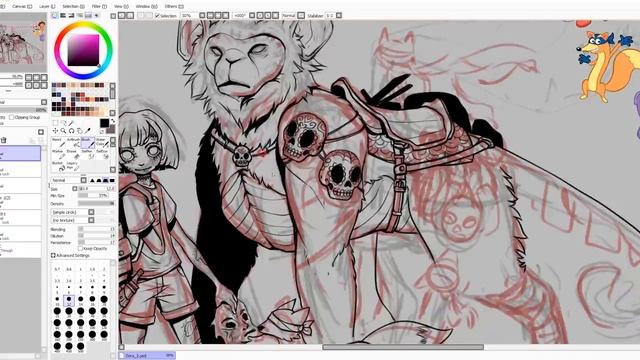This screenshot has height=360, width=640.
Task: Show the color mixer panel icon
Action: [80, 16]
